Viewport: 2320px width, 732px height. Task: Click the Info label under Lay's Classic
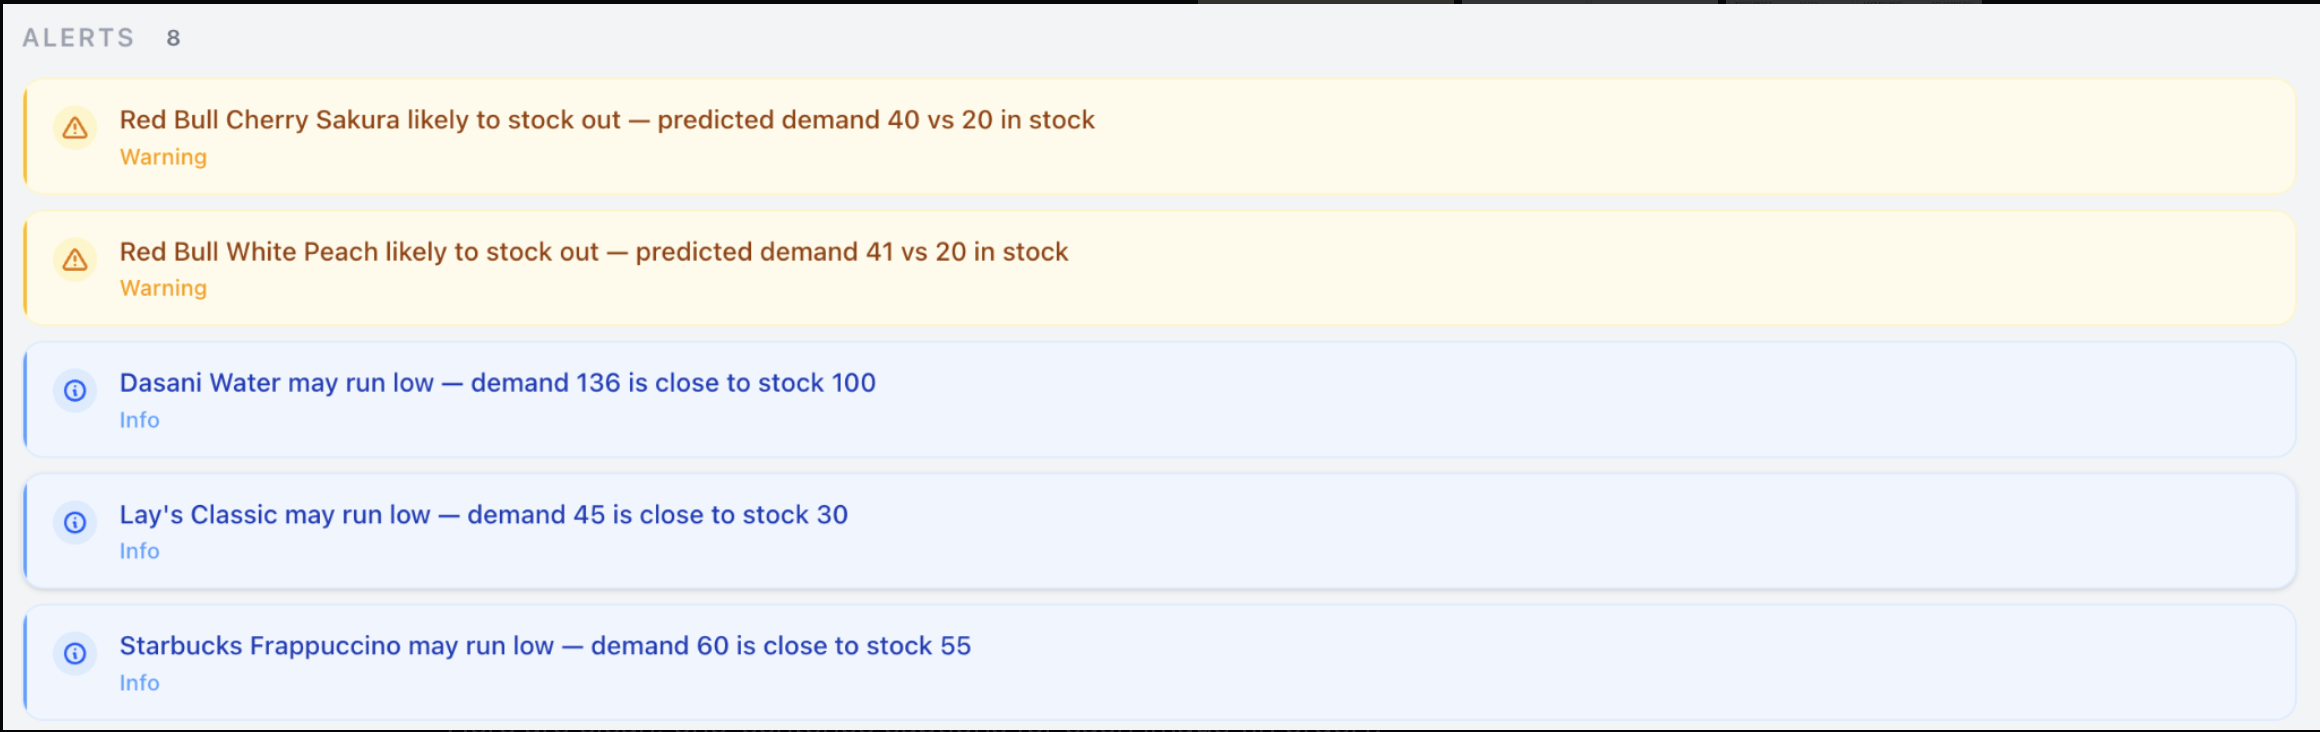[139, 551]
